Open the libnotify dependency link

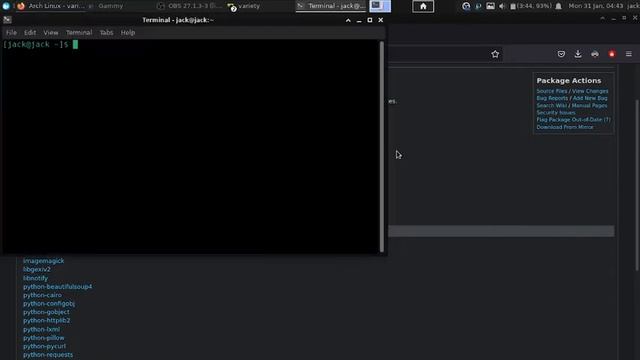click(x=36, y=278)
